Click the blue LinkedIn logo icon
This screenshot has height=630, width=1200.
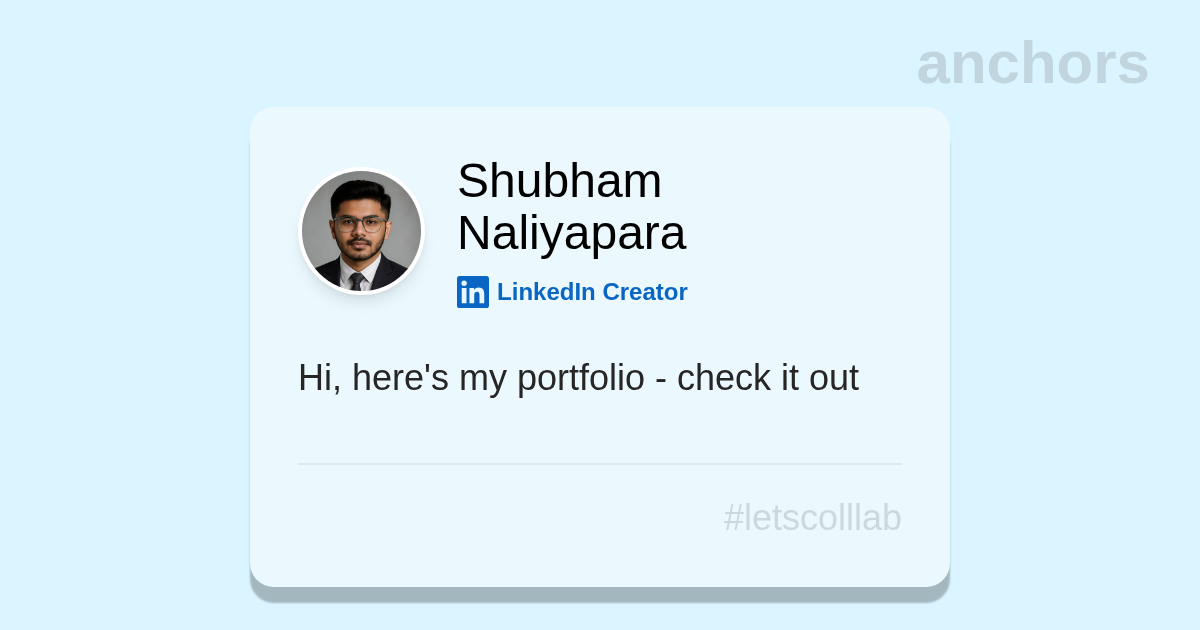(473, 292)
